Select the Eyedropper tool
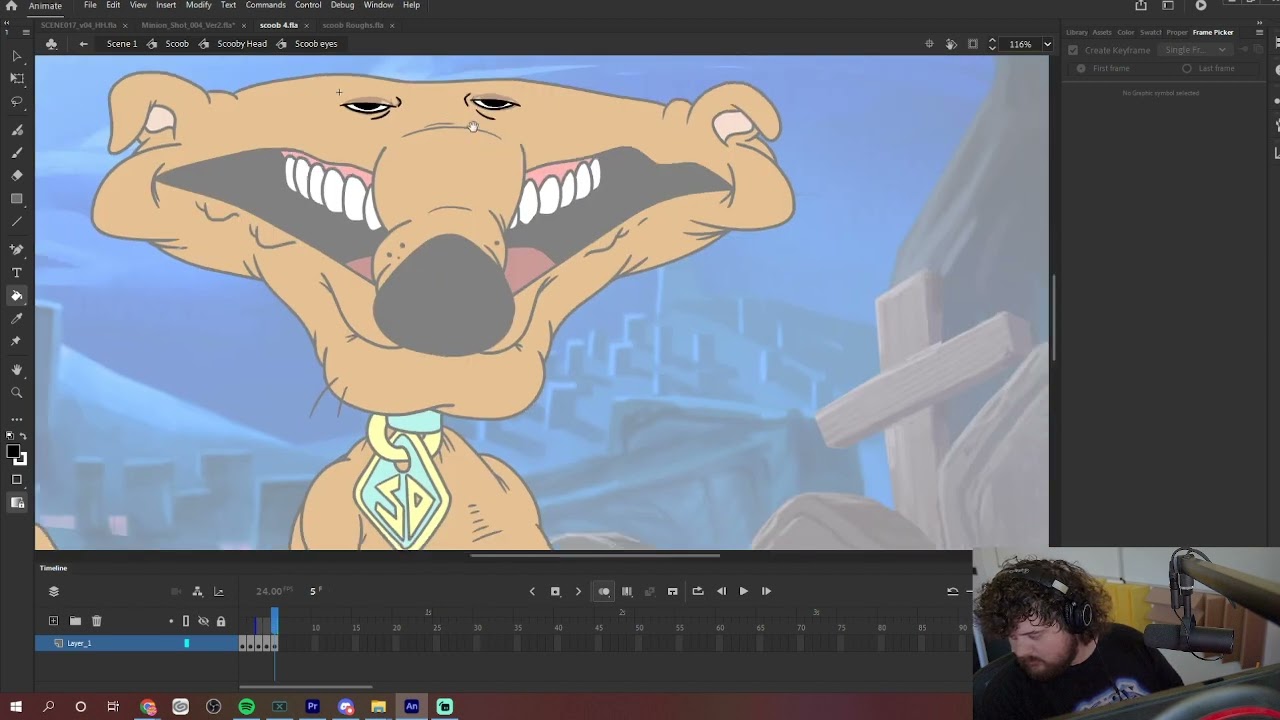This screenshot has width=1280, height=720. coord(17,318)
